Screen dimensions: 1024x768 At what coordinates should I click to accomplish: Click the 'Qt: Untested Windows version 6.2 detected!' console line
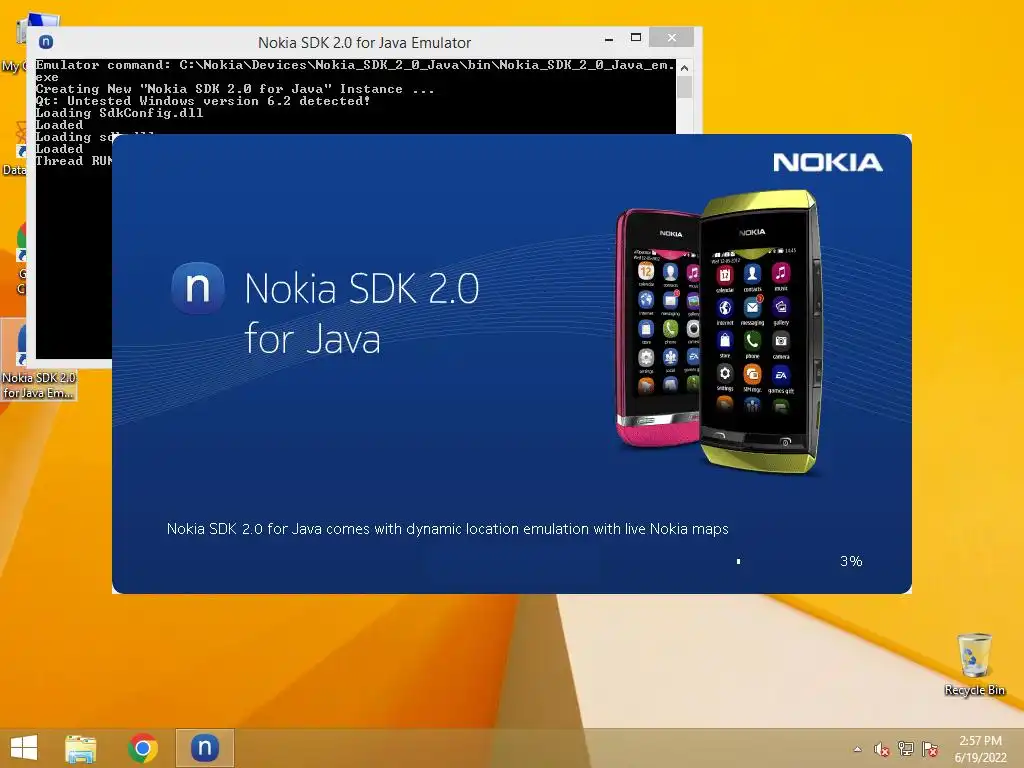tap(202, 101)
